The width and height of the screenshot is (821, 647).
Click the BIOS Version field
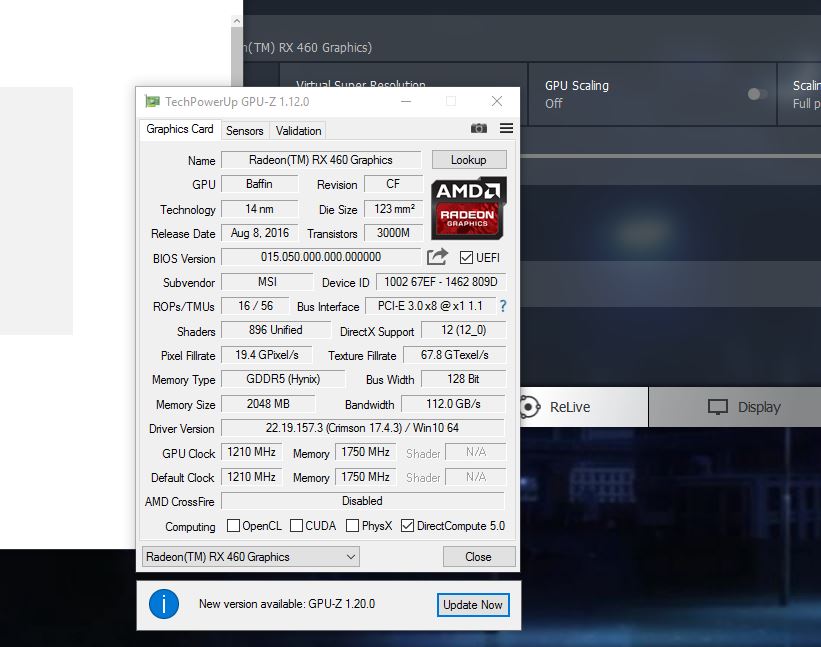coord(320,258)
